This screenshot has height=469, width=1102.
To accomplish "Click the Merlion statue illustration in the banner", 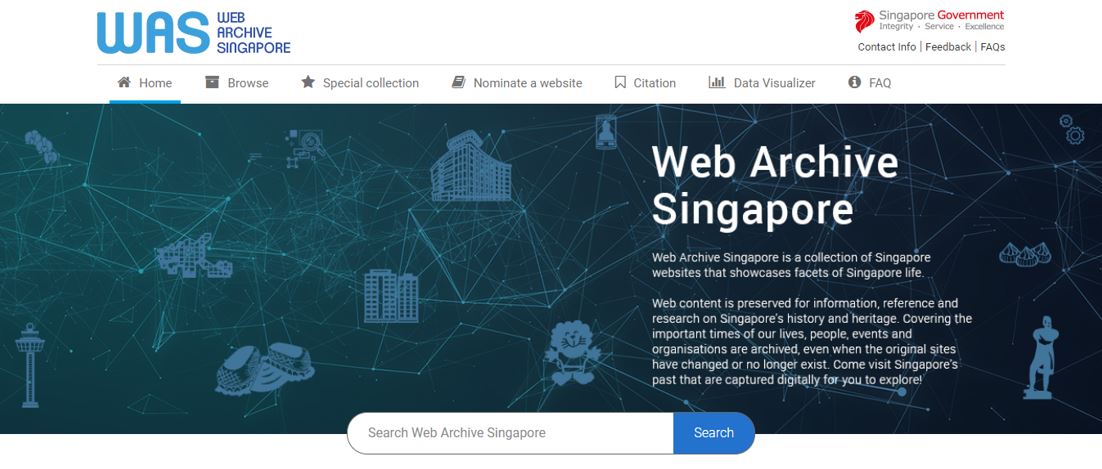I will point(1039,357).
